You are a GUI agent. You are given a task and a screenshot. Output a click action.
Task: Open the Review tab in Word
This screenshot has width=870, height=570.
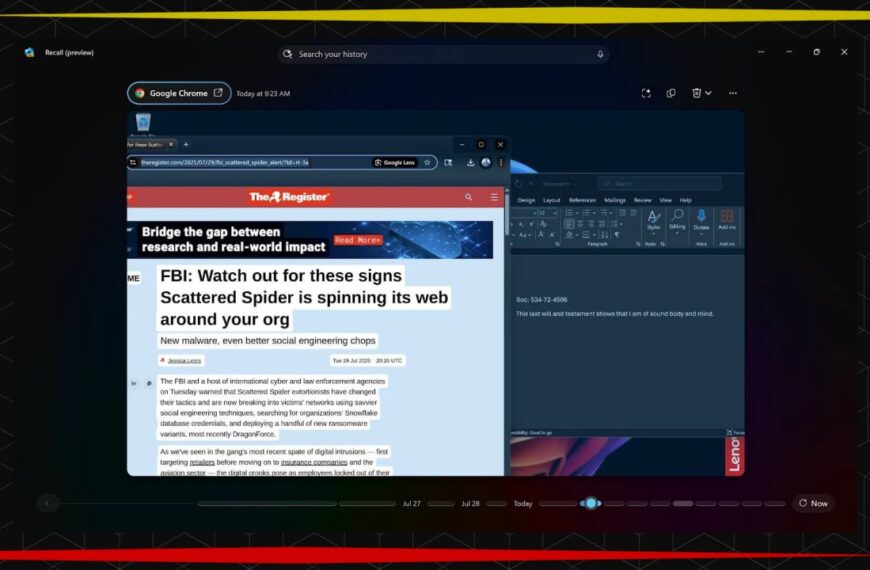(643, 200)
